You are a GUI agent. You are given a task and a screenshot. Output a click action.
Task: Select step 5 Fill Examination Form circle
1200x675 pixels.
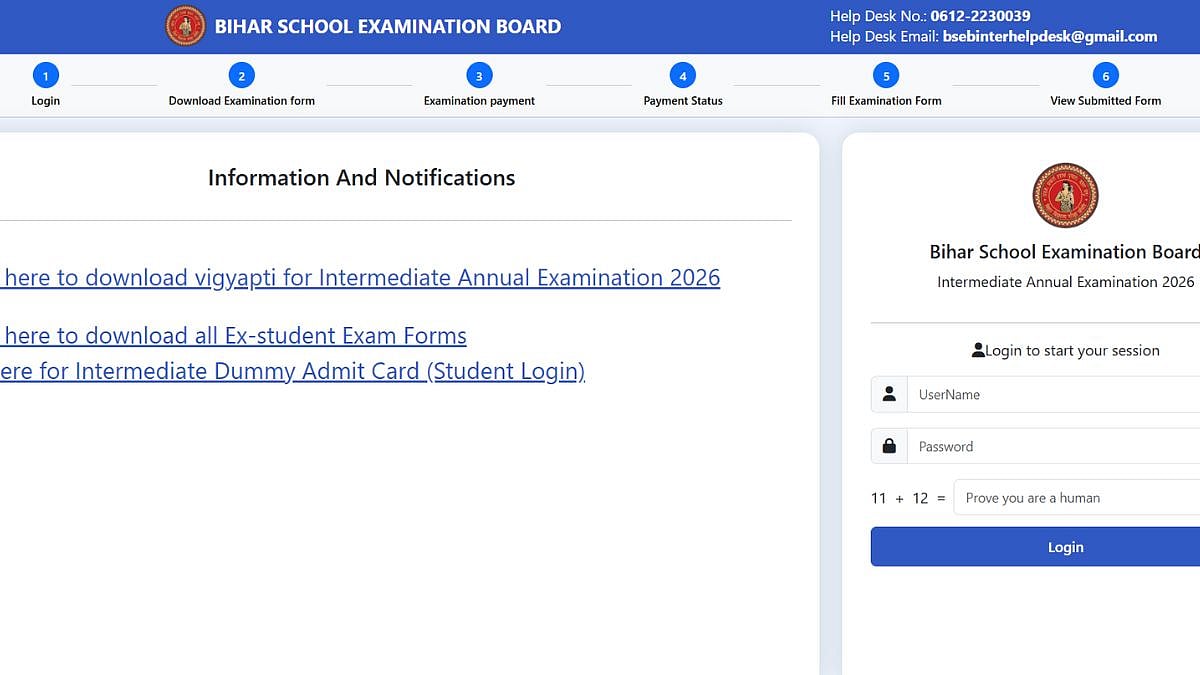[x=886, y=75]
